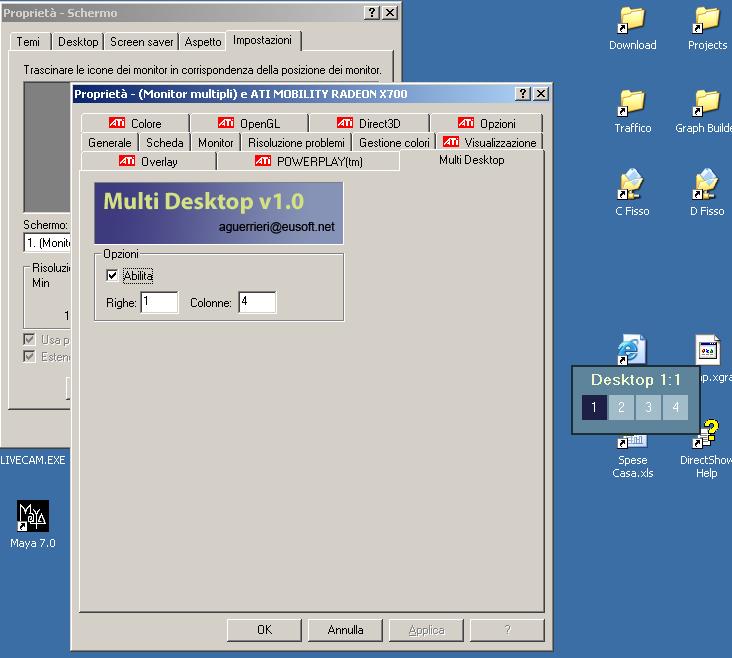Open the Colore ATI tab
The width and height of the screenshot is (732, 658).
(135, 123)
